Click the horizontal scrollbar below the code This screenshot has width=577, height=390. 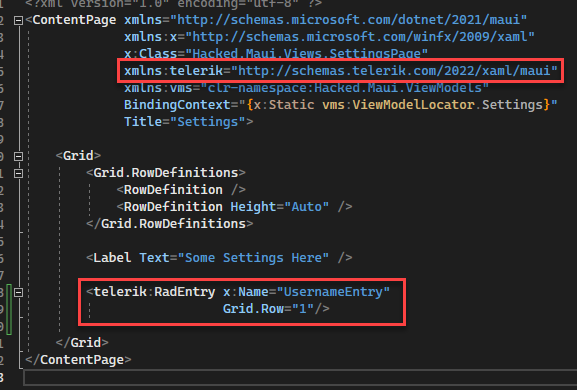pyautogui.click(x=300, y=378)
